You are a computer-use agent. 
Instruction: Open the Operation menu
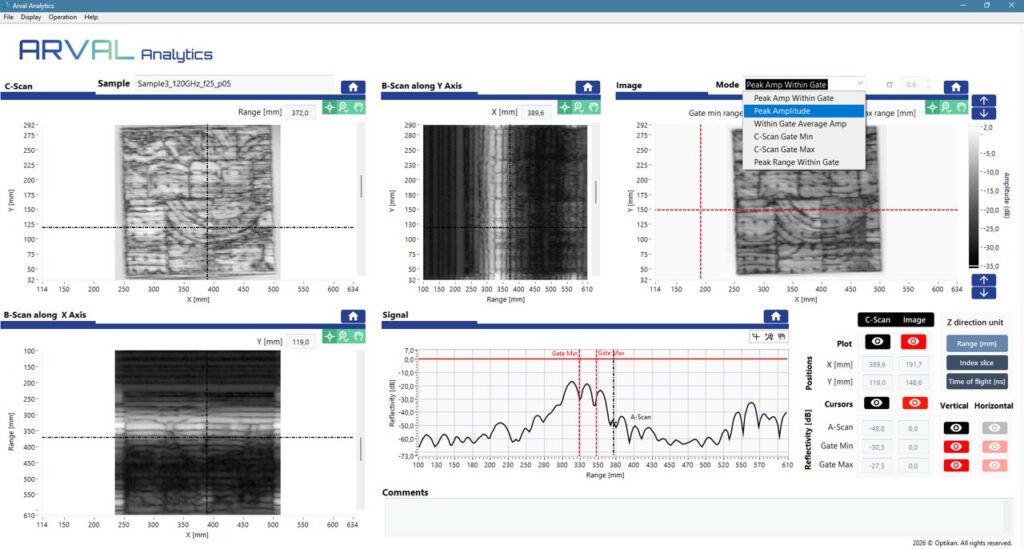(x=63, y=17)
